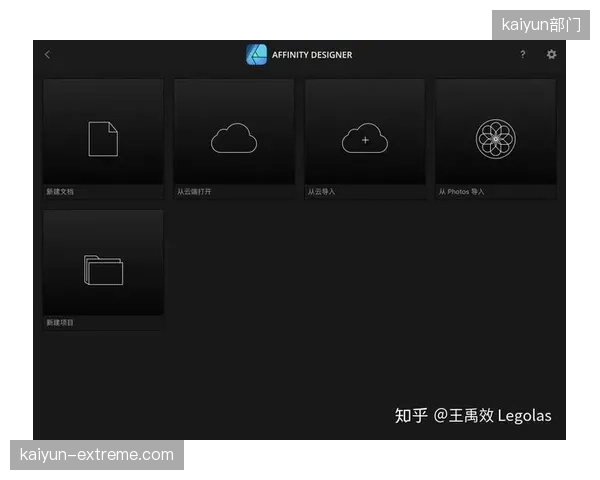600x480 pixels.
Task: Click the 从云导入 label
Action: 321,192
